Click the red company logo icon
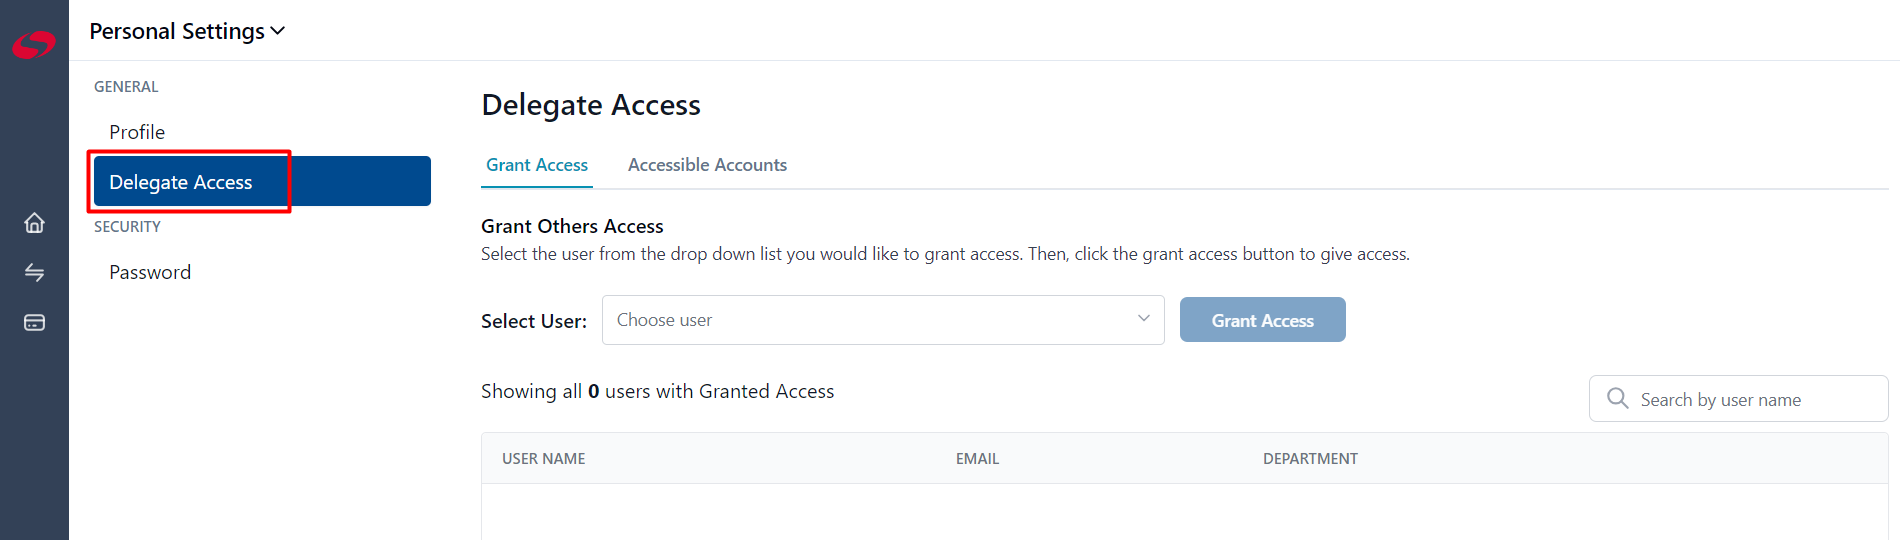This screenshot has height=540, width=1900. pyautogui.click(x=34, y=45)
